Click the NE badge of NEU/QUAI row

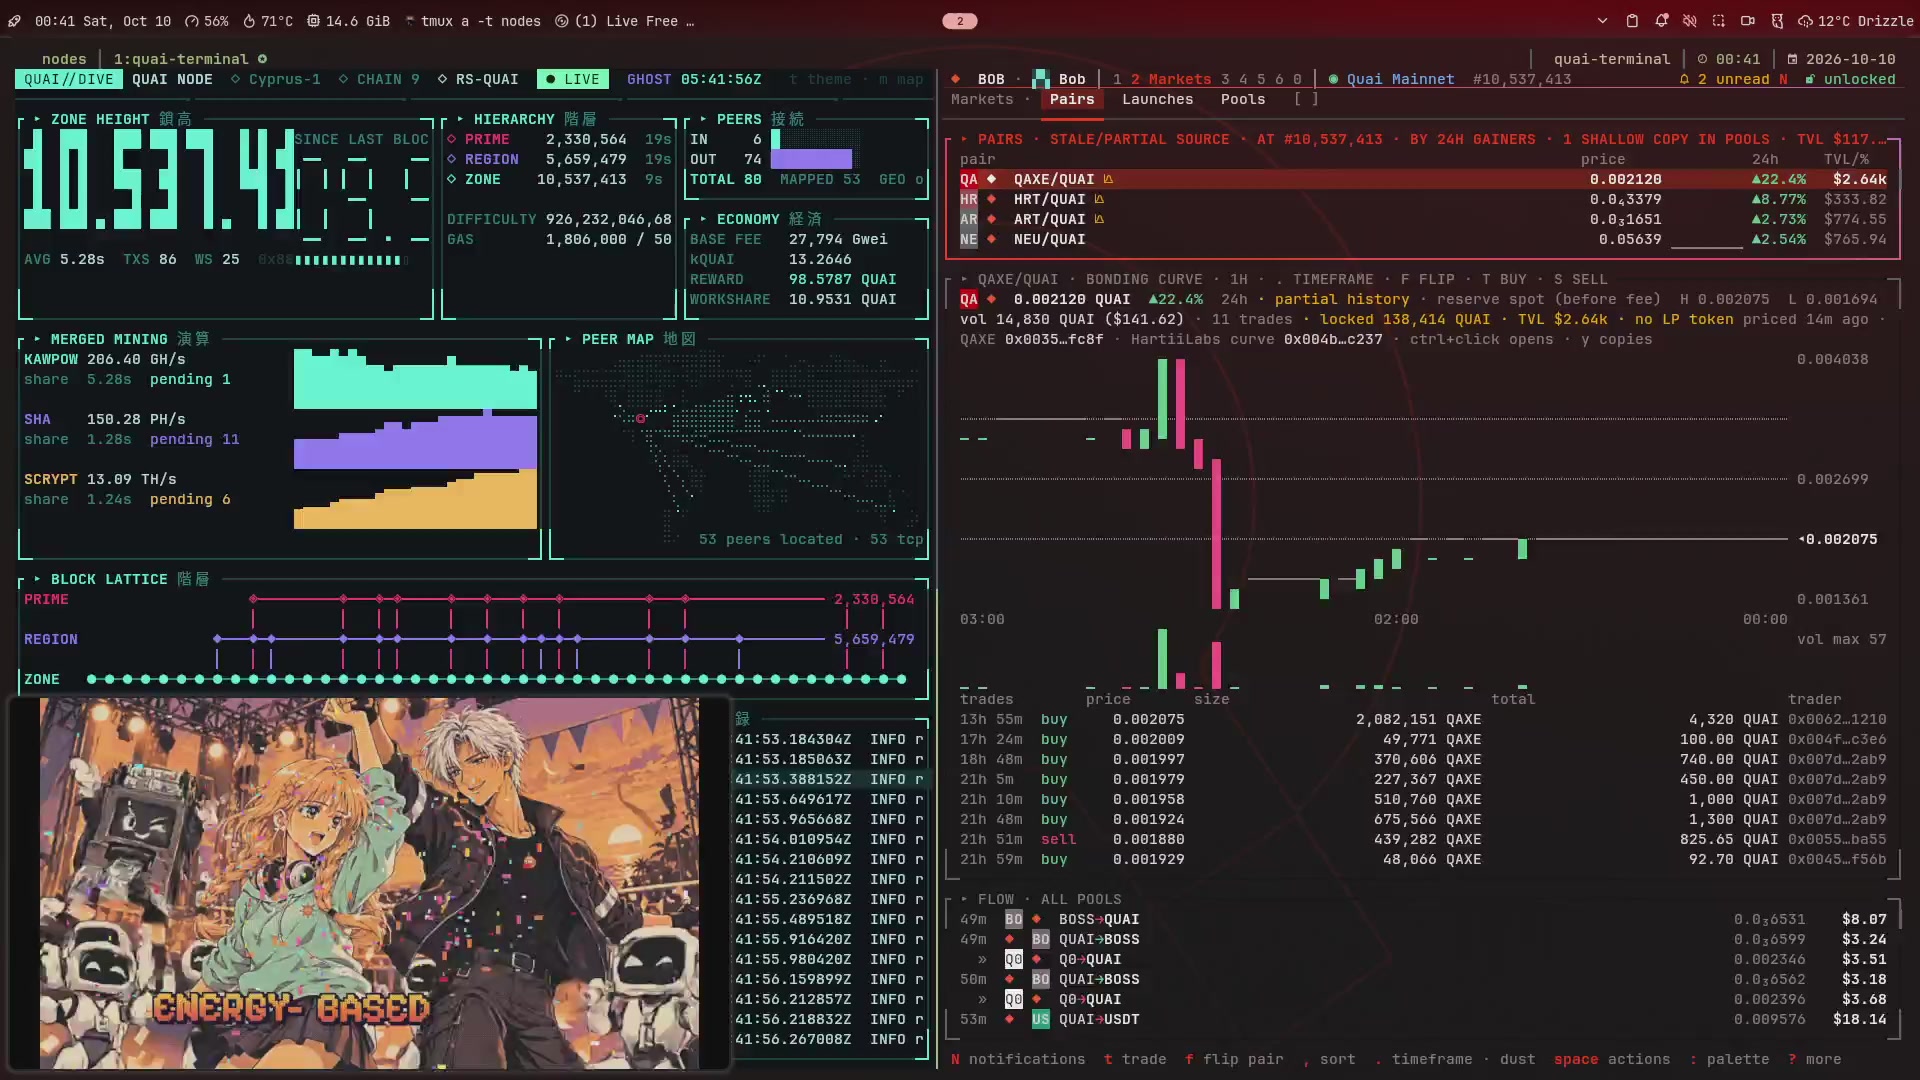tap(969, 239)
